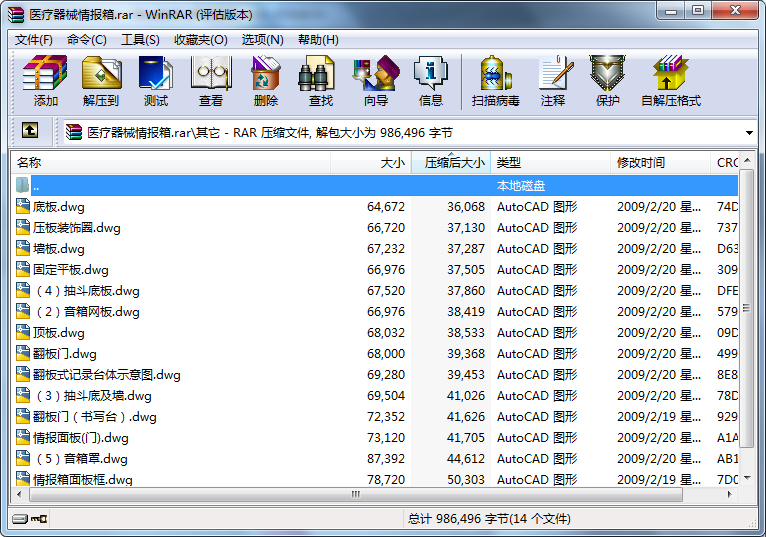Select file （2）音箱网板.dwg

[x=86, y=312]
